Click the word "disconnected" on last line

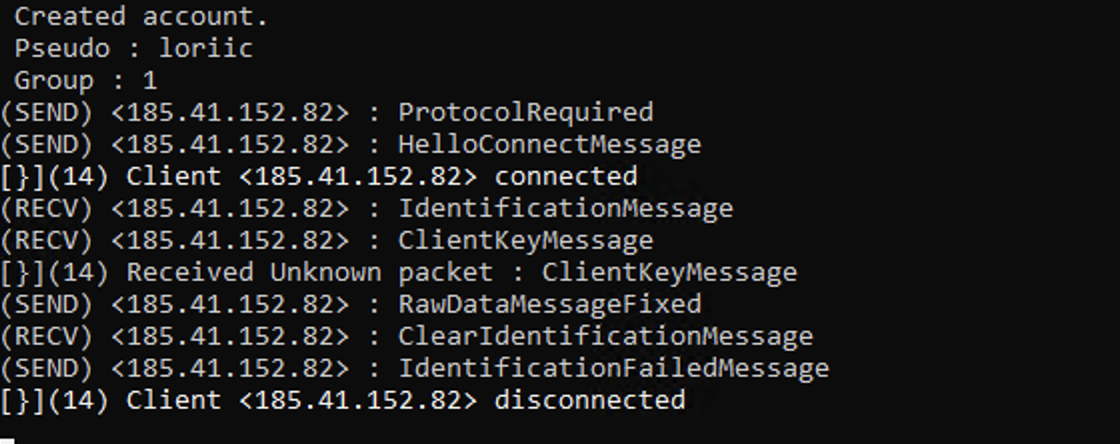point(589,400)
